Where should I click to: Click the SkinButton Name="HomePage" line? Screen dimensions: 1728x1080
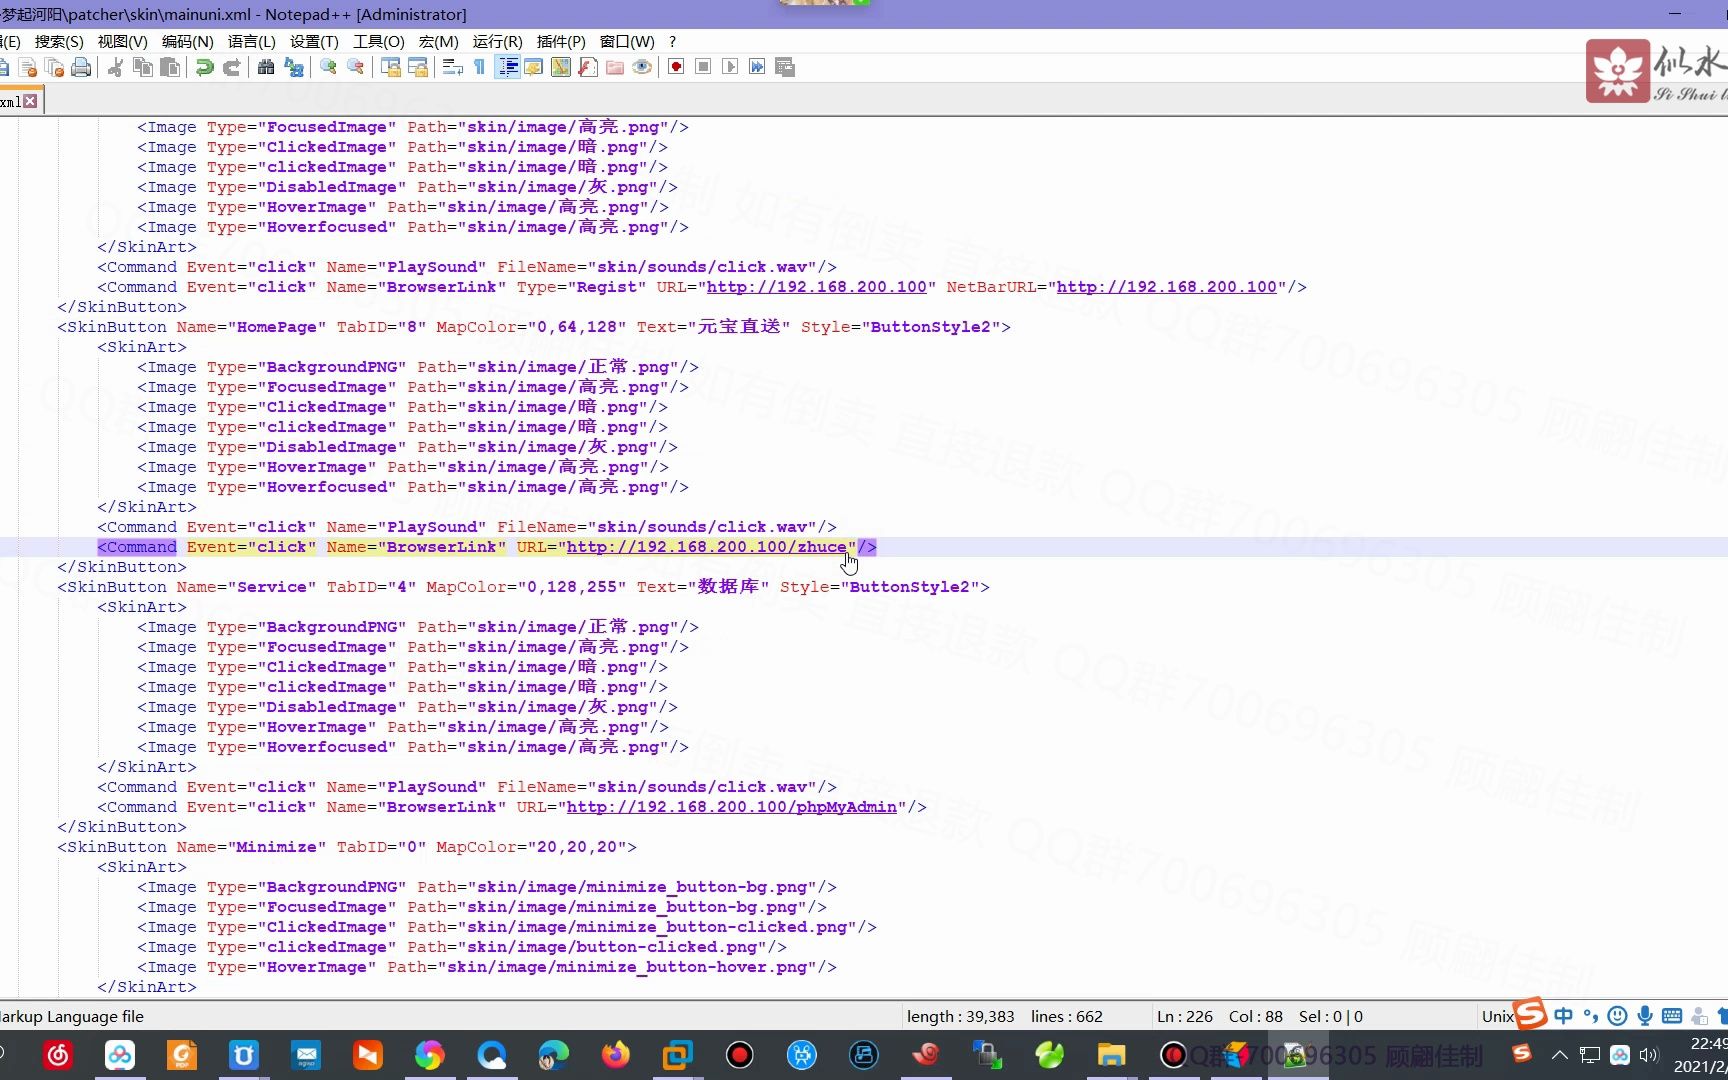point(534,327)
